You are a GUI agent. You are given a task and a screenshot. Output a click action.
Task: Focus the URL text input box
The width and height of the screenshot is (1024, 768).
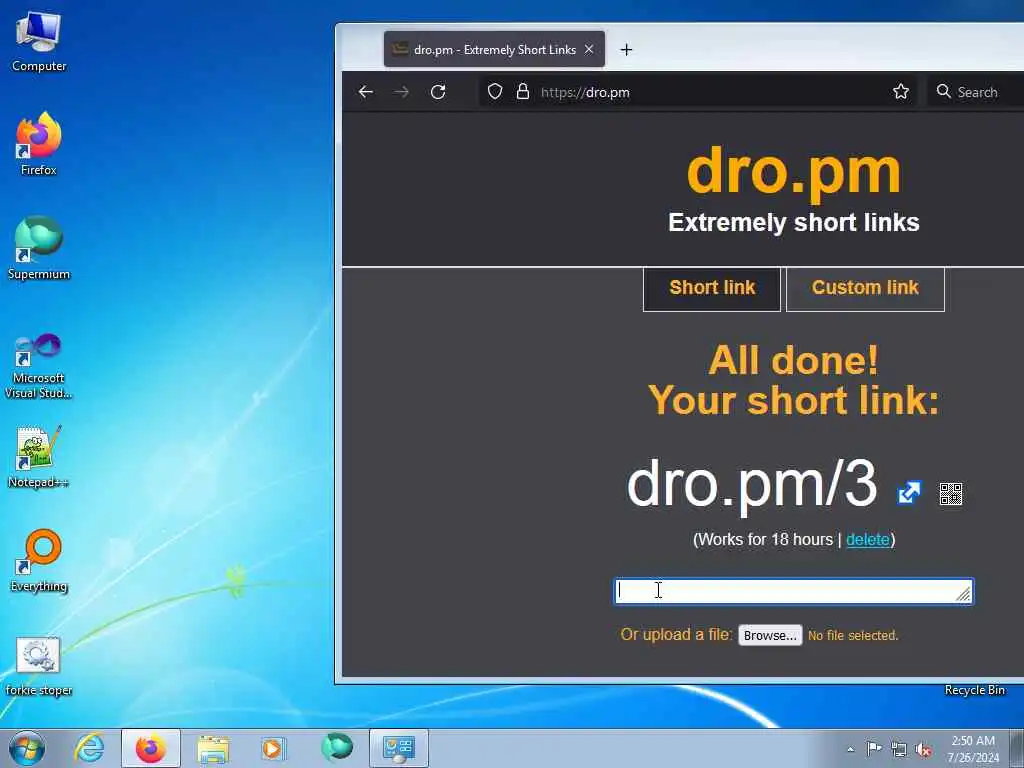coord(793,591)
